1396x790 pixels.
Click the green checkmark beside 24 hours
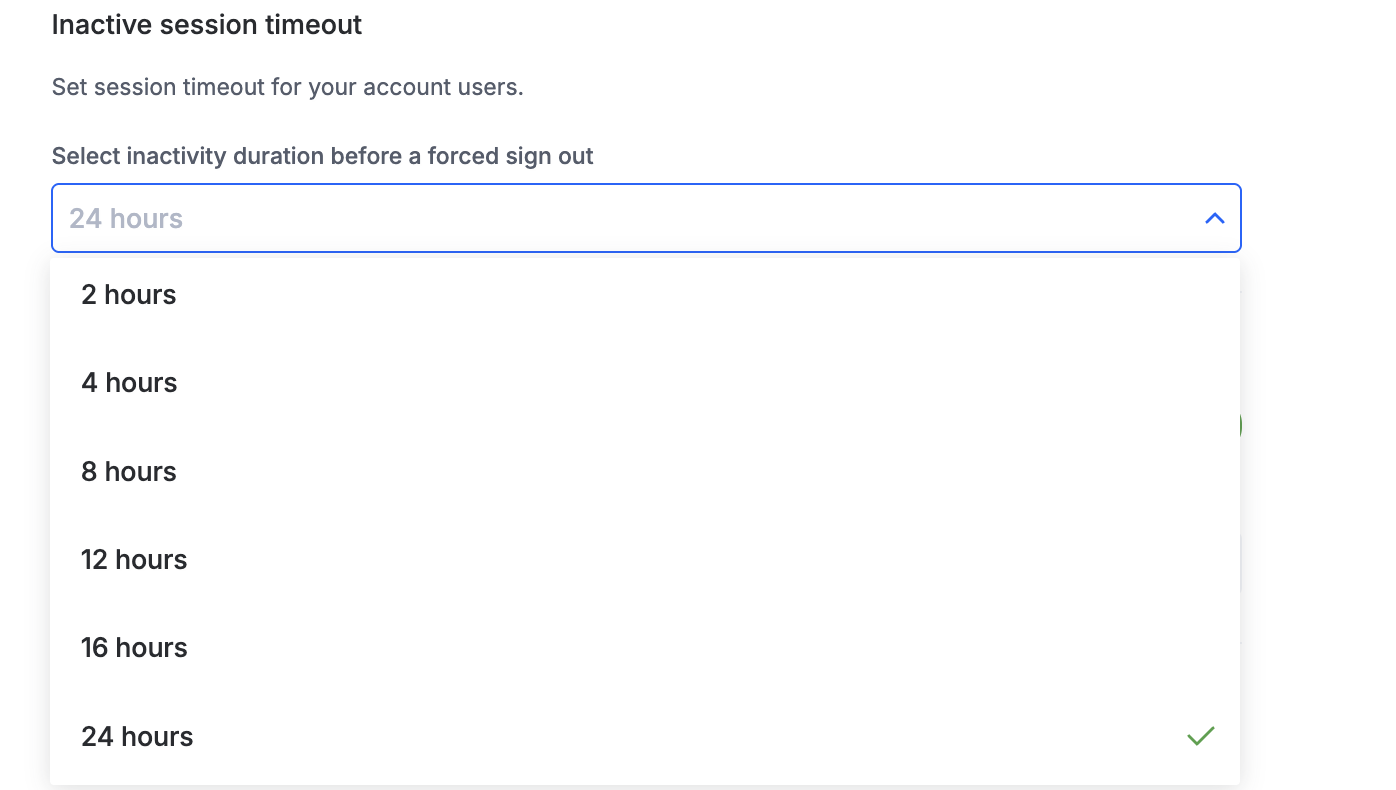pyautogui.click(x=1200, y=736)
